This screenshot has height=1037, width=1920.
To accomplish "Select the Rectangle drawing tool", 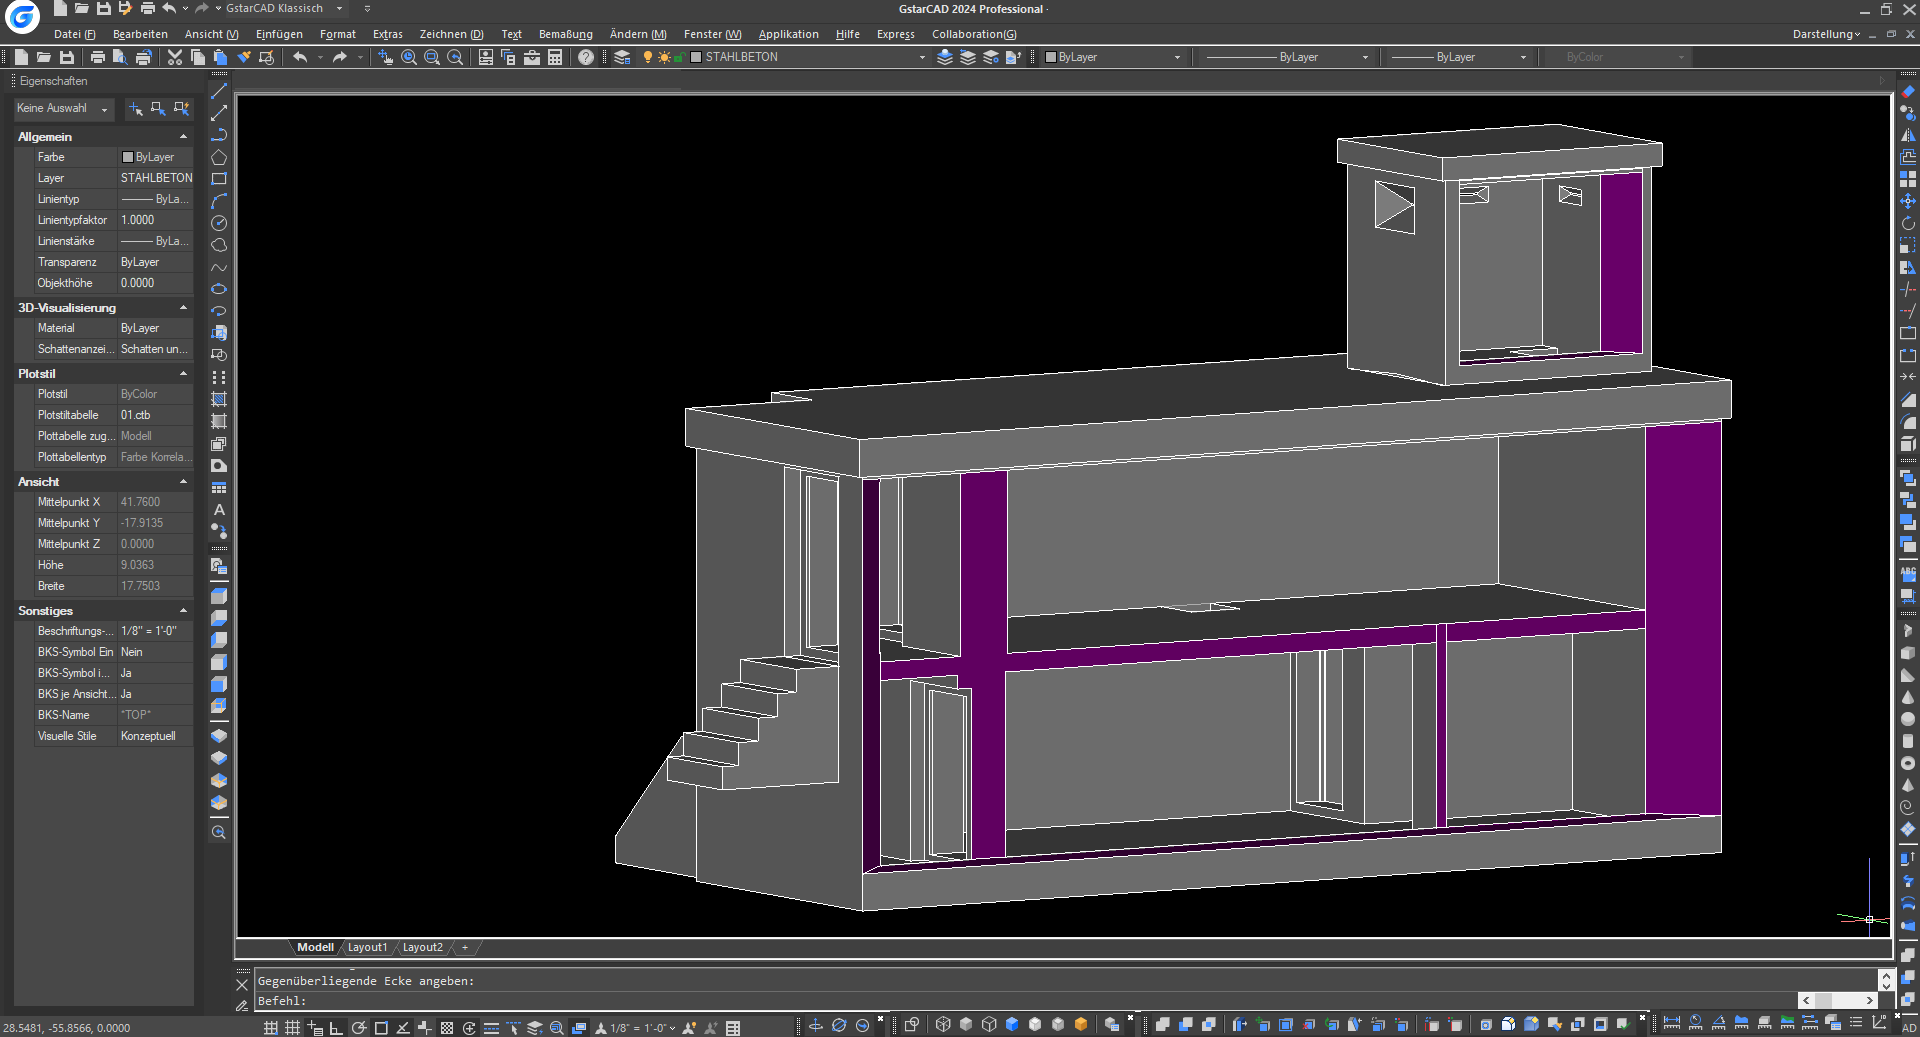I will coord(219,179).
